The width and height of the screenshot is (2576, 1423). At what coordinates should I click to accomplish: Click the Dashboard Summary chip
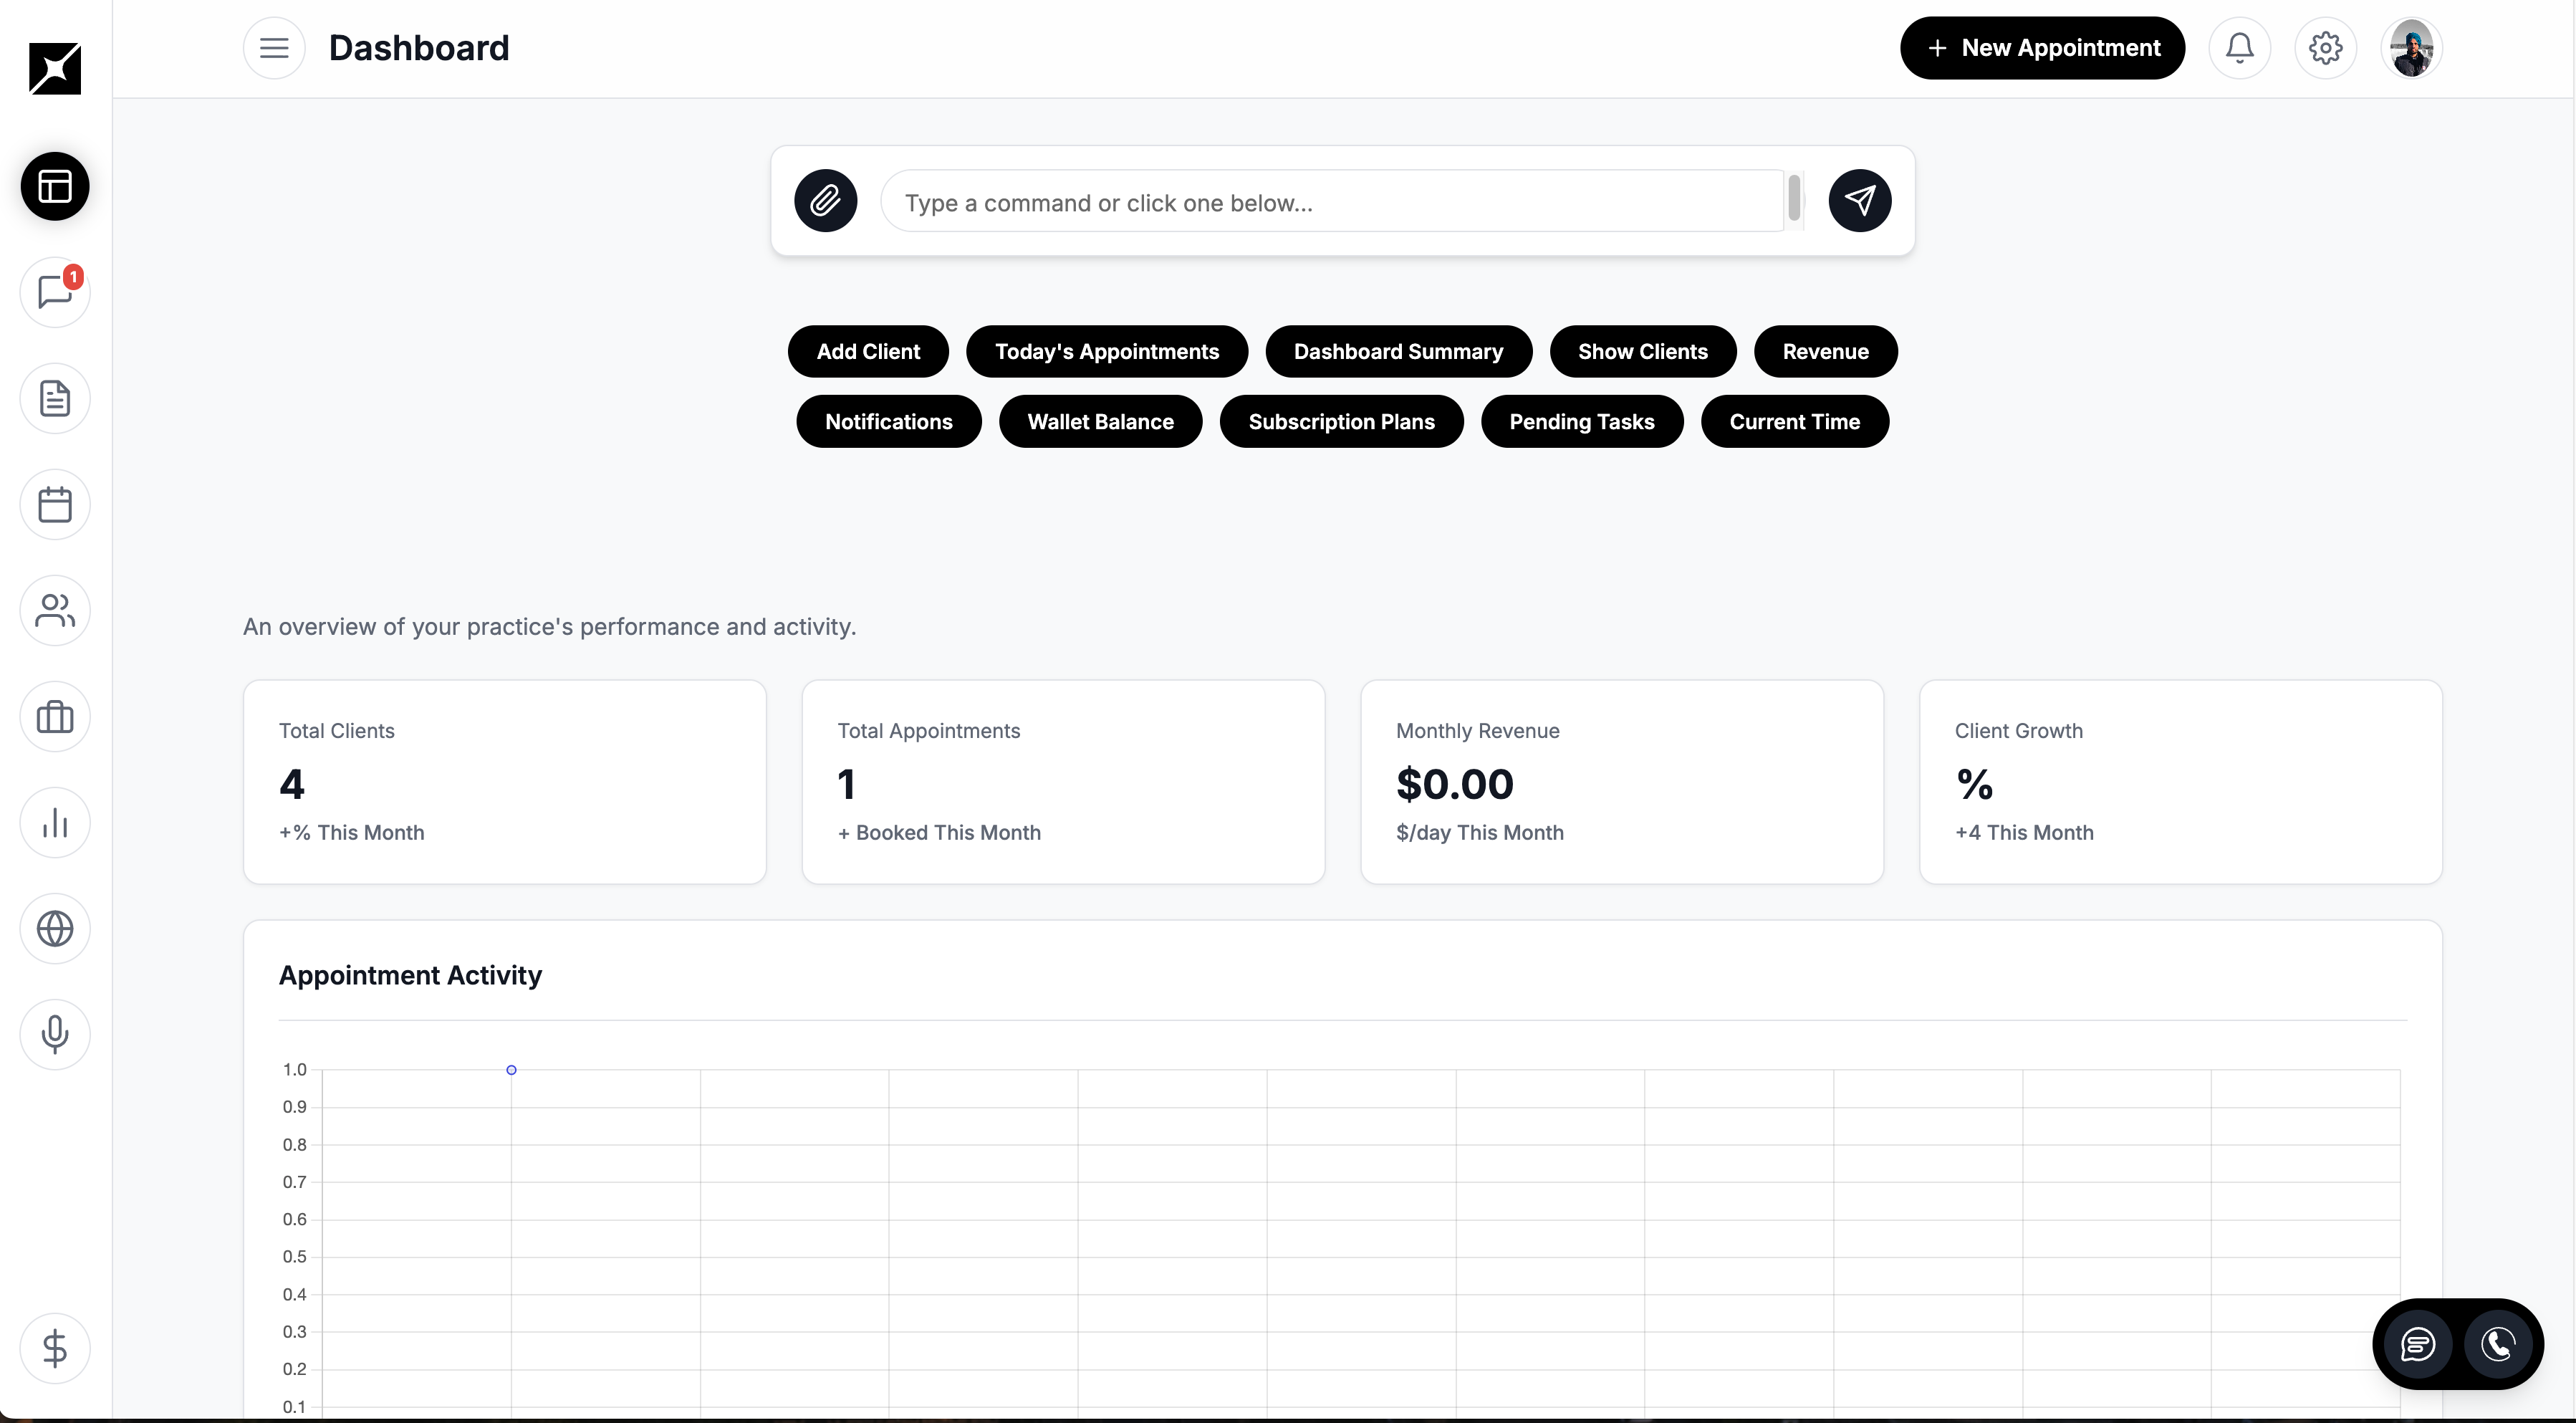point(1397,352)
